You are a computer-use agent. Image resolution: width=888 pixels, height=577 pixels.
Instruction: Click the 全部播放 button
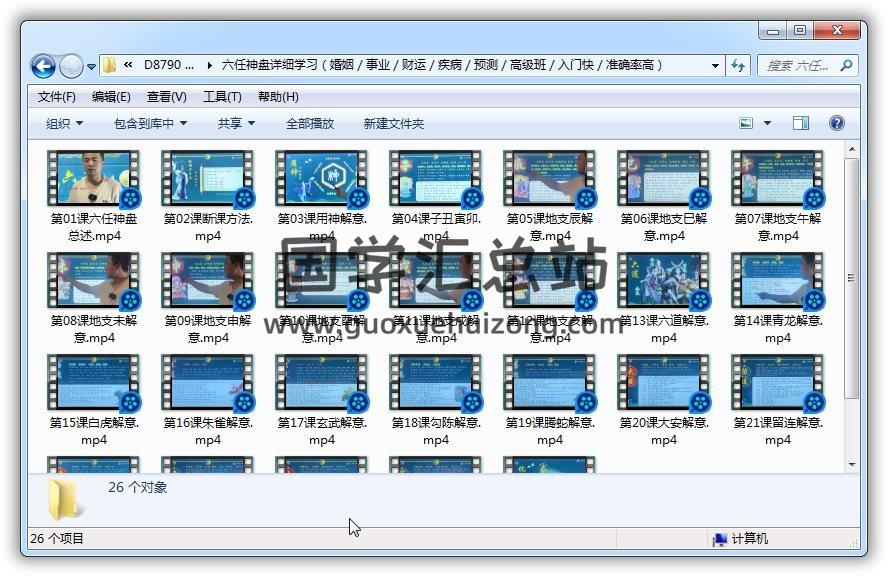pyautogui.click(x=310, y=123)
